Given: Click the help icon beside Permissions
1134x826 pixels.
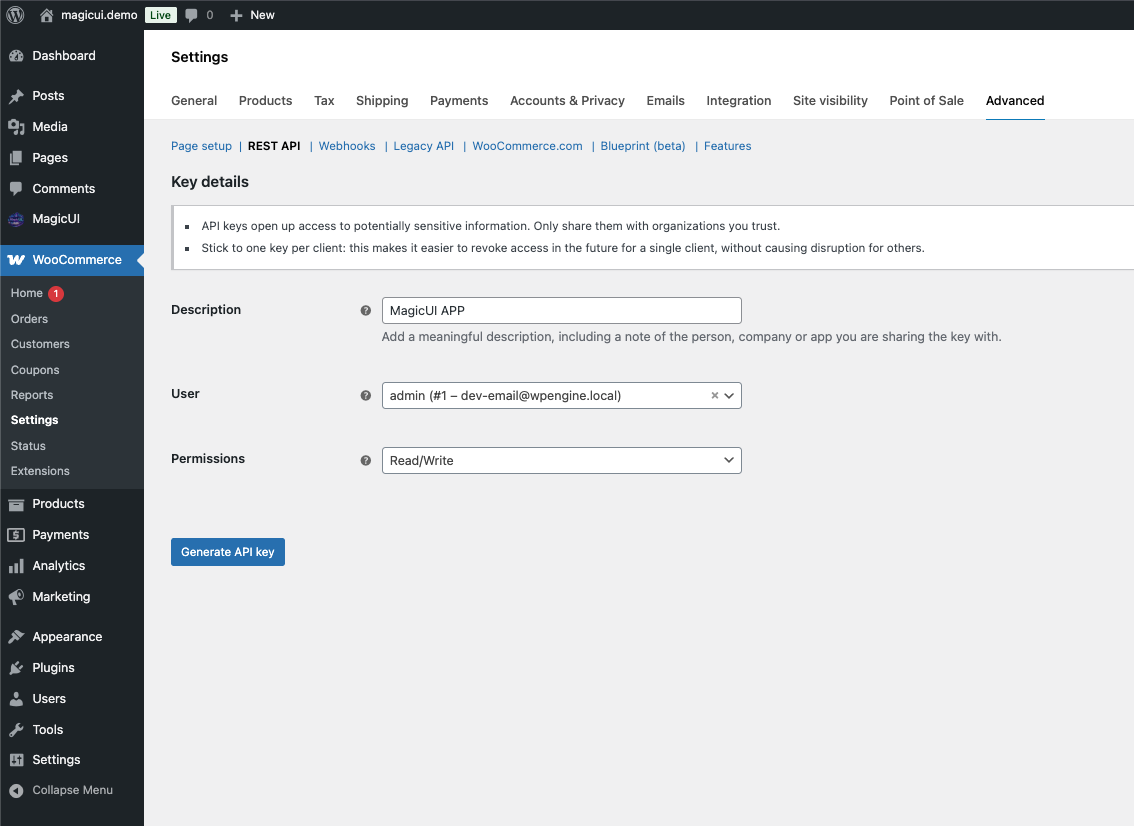Looking at the screenshot, I should (x=366, y=460).
